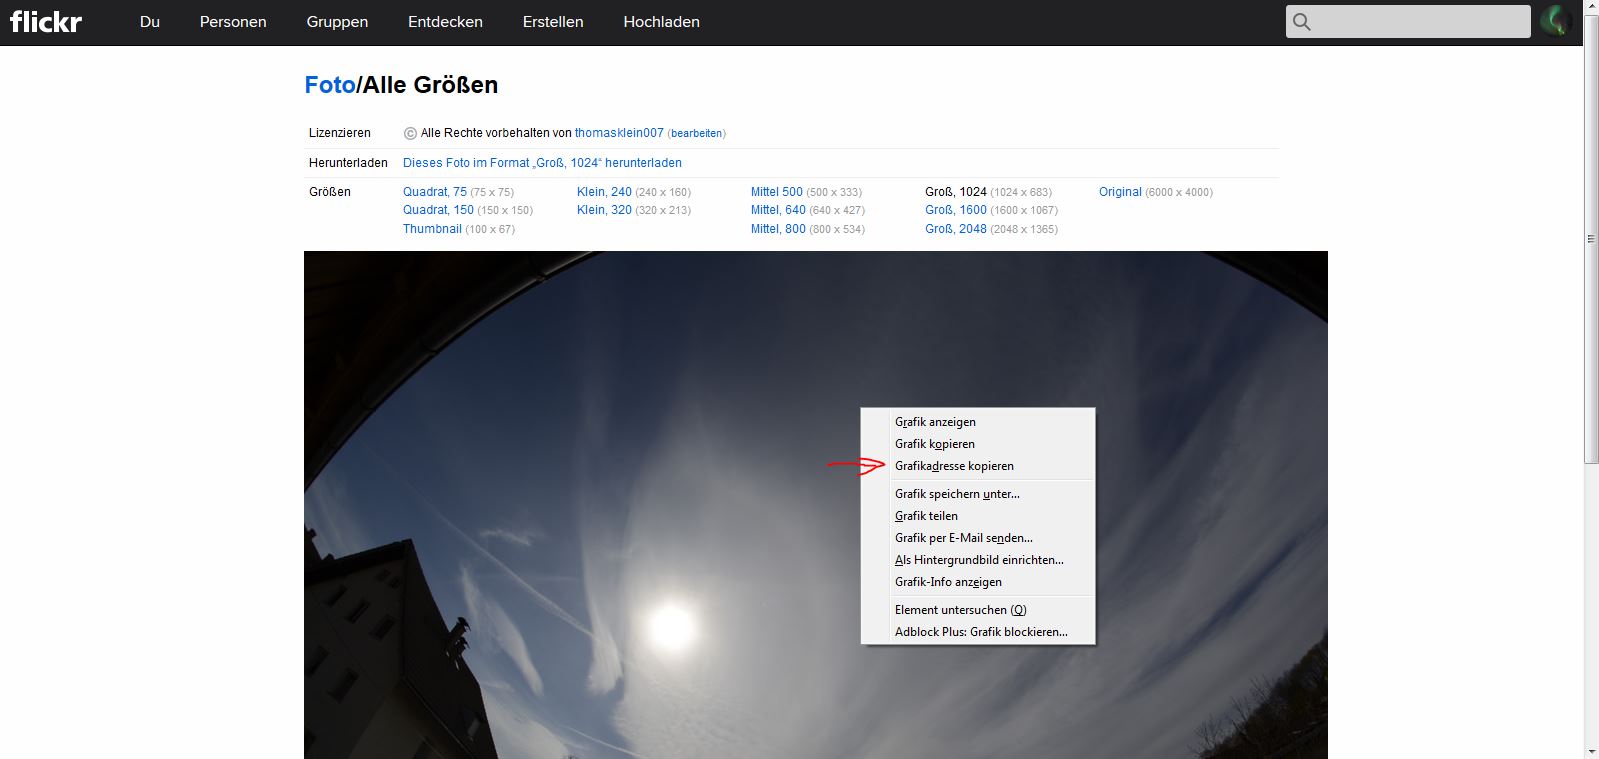This screenshot has width=1599, height=759.
Task: Click the Hochladen link
Action: pos(661,22)
